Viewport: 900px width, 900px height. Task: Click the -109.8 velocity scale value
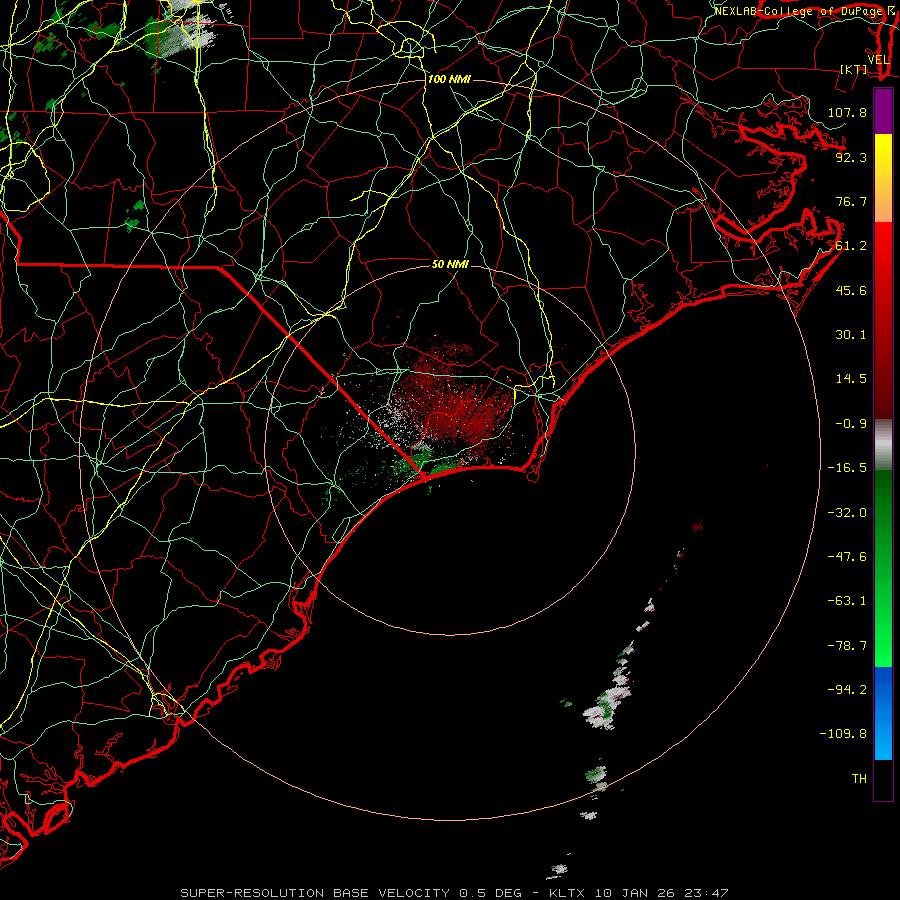pos(843,734)
